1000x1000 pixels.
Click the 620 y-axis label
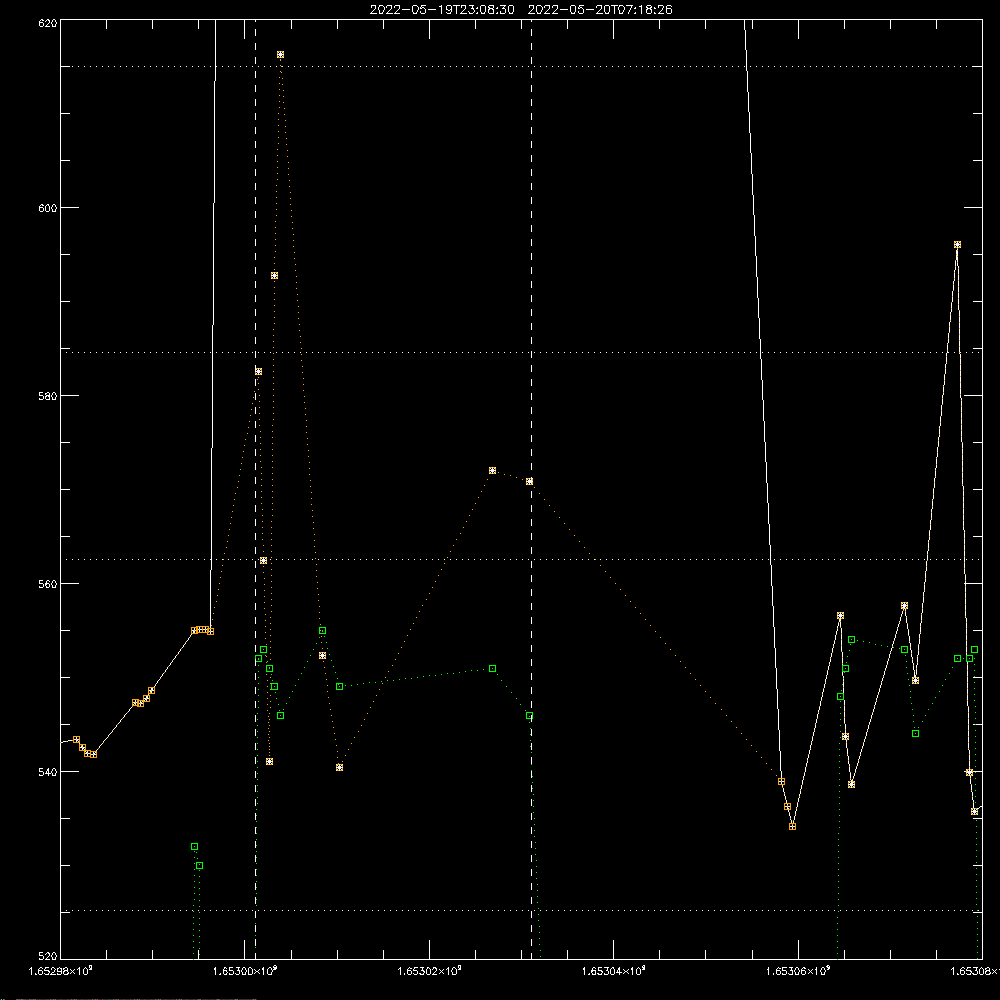point(48,22)
